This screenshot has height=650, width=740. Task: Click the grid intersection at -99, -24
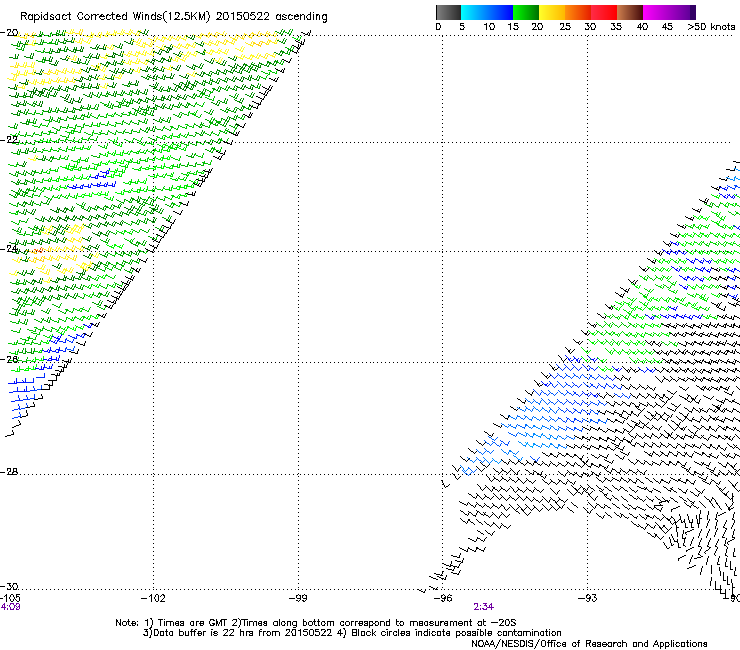pyautogui.click(x=298, y=251)
